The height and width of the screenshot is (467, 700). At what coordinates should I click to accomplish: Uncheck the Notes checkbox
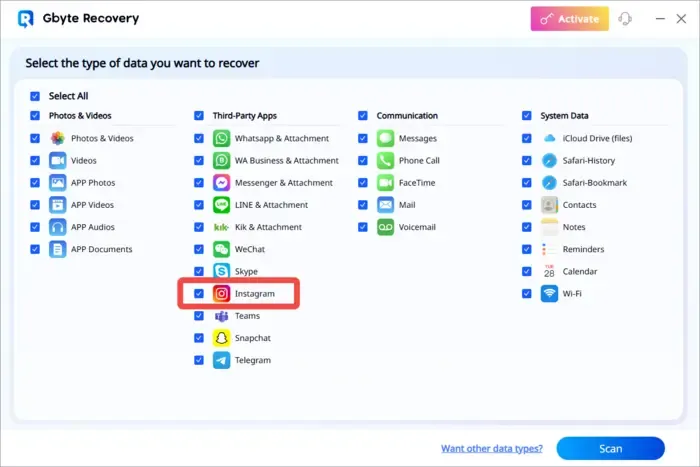(527, 227)
